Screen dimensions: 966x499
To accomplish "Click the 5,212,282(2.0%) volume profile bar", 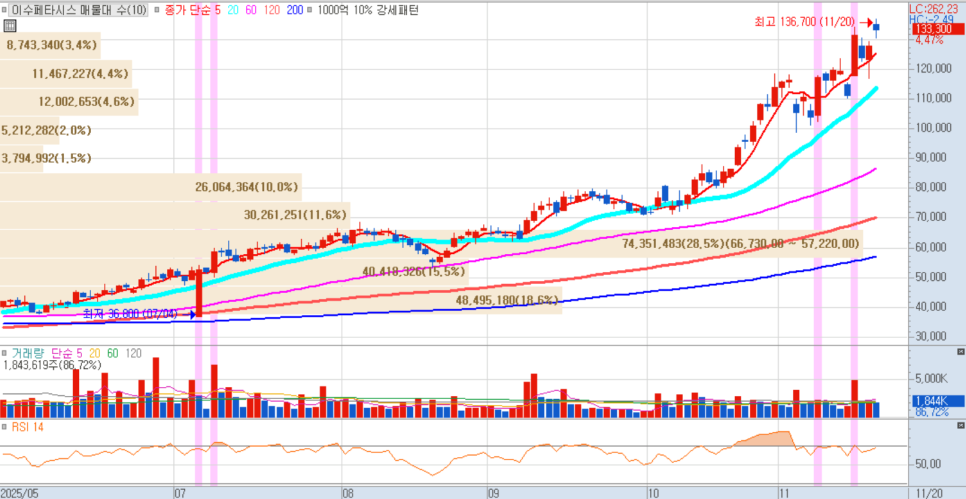I will click(30, 130).
